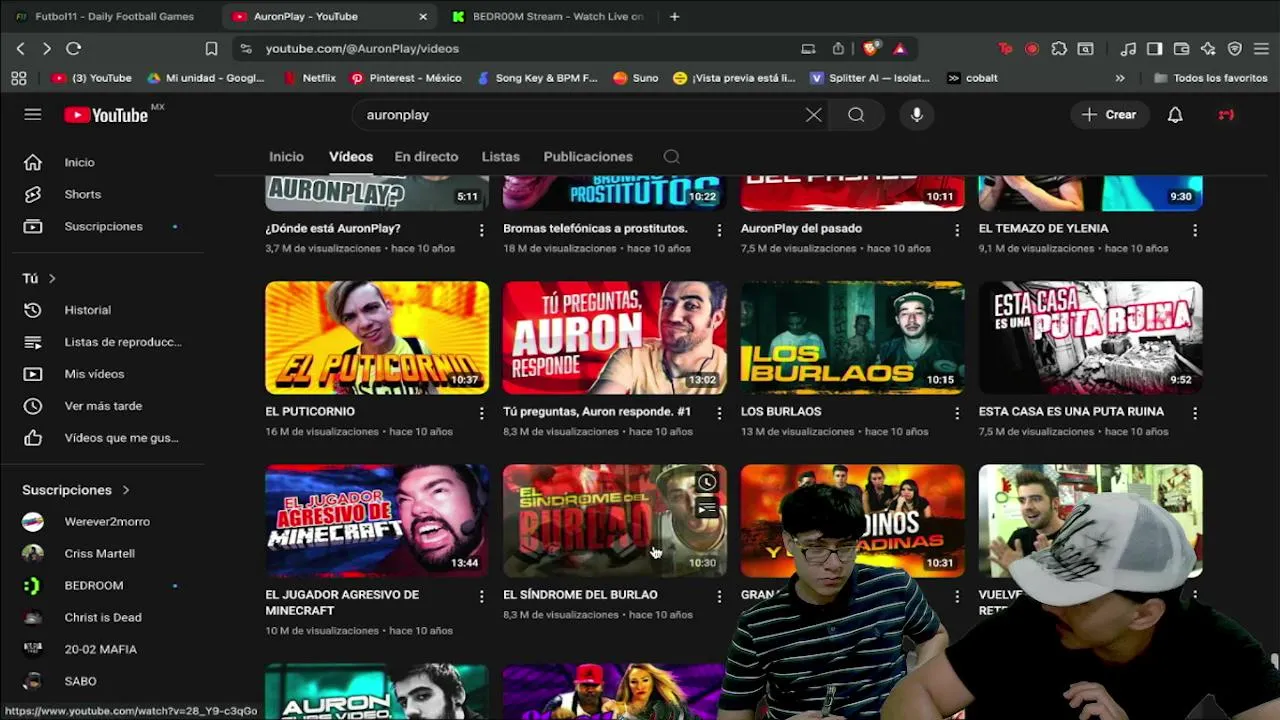Go forward in browser

tap(46, 48)
